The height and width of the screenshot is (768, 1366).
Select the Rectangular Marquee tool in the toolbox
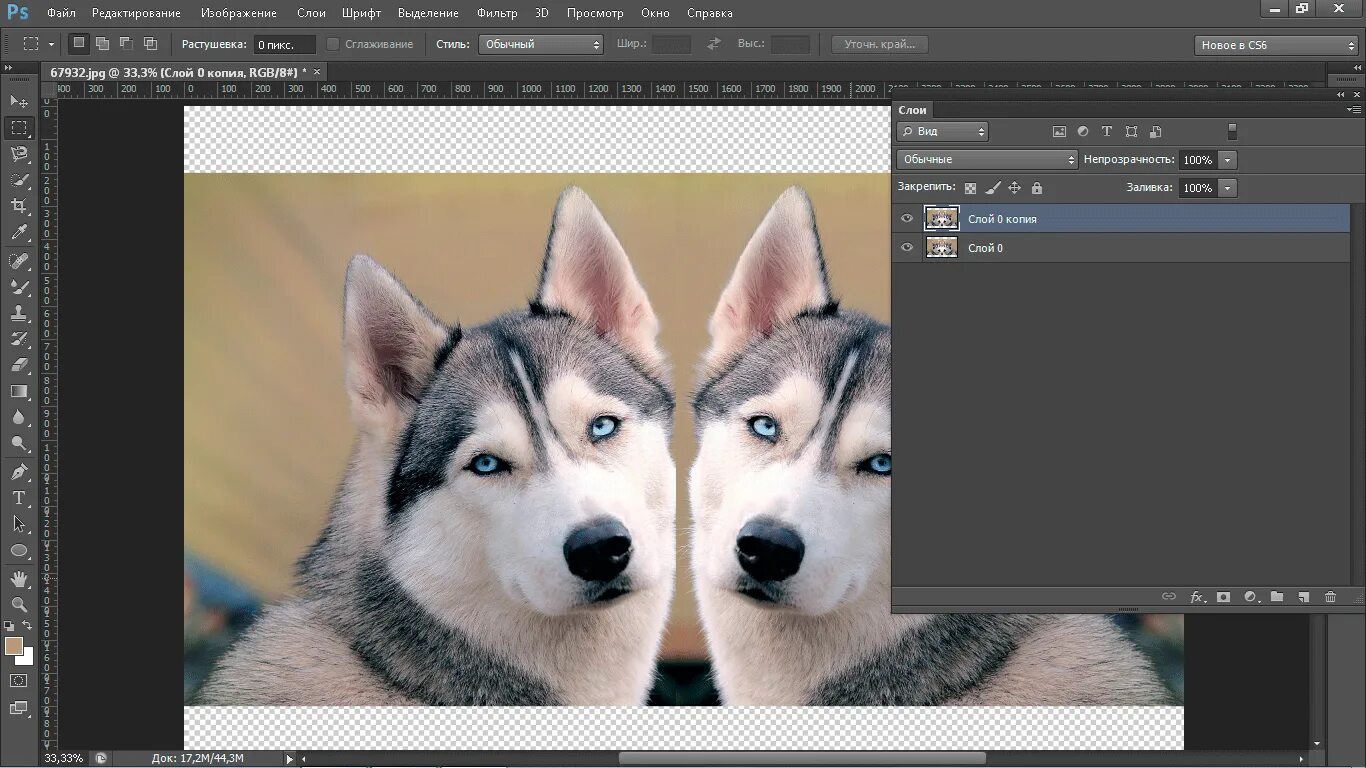[19, 128]
